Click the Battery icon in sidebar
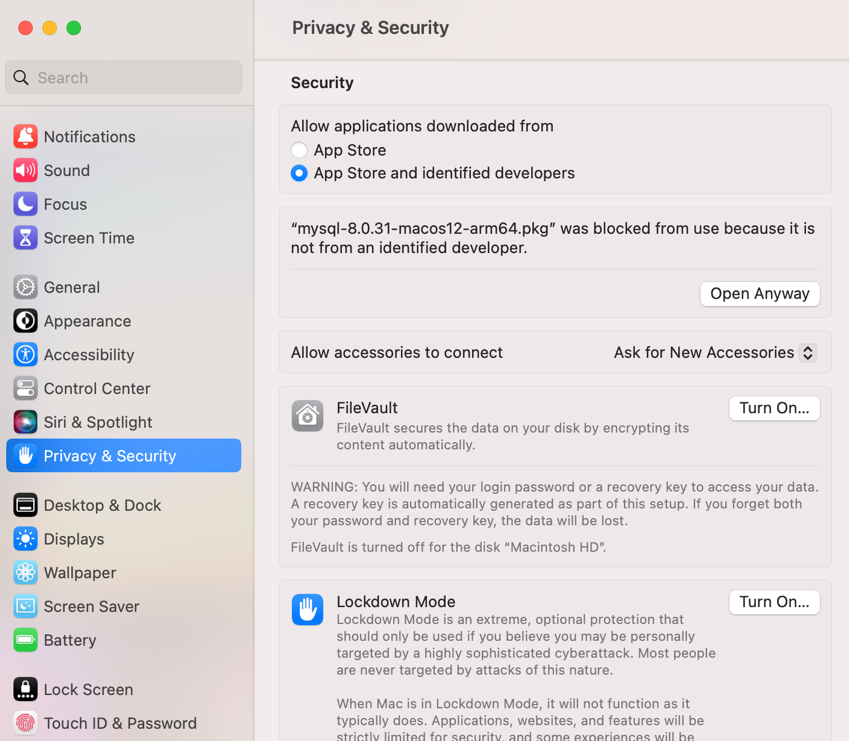 tap(25, 640)
